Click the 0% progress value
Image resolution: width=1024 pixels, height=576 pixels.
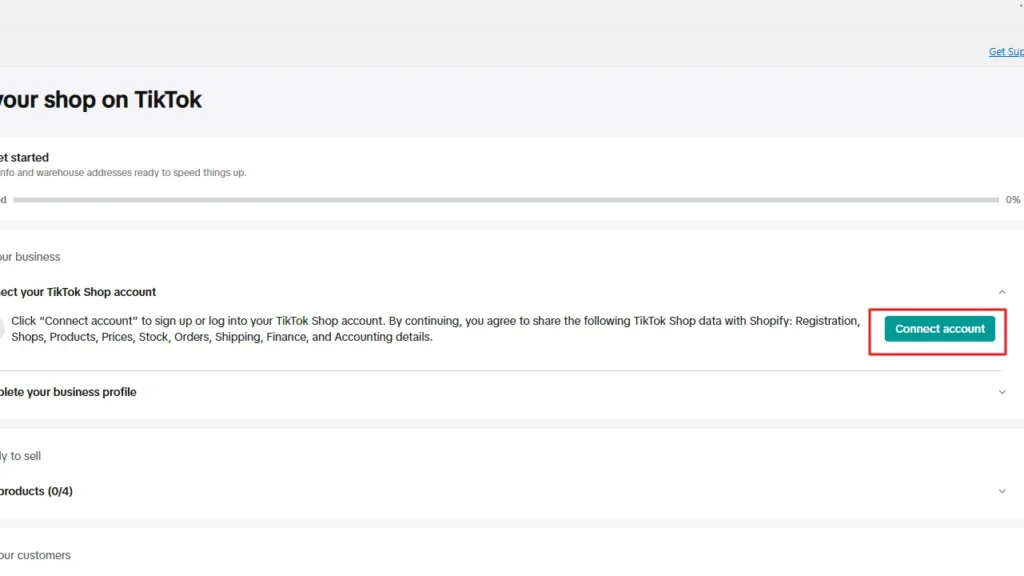[x=1013, y=200]
